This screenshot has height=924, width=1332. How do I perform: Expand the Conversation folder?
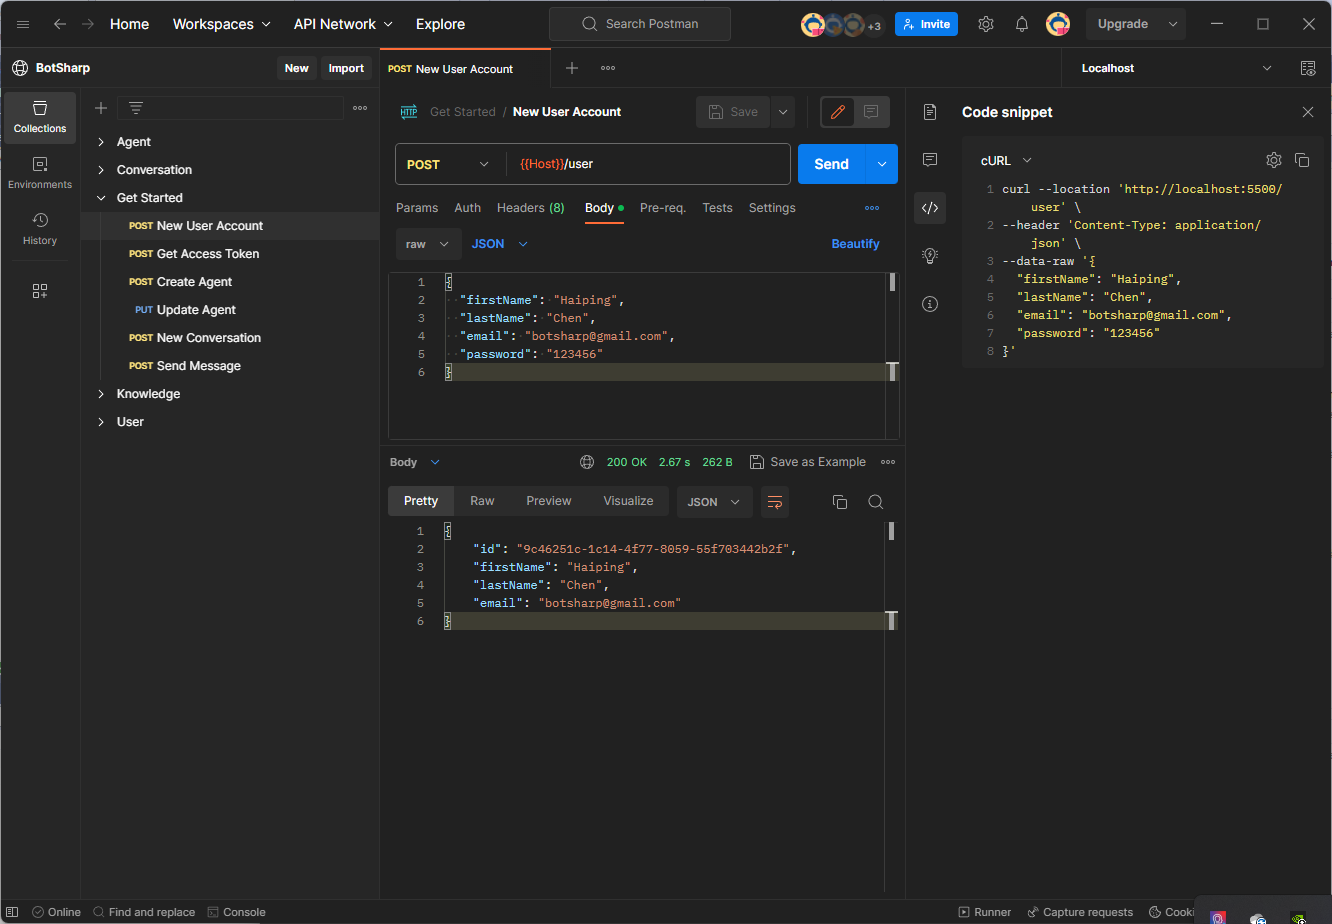(101, 170)
